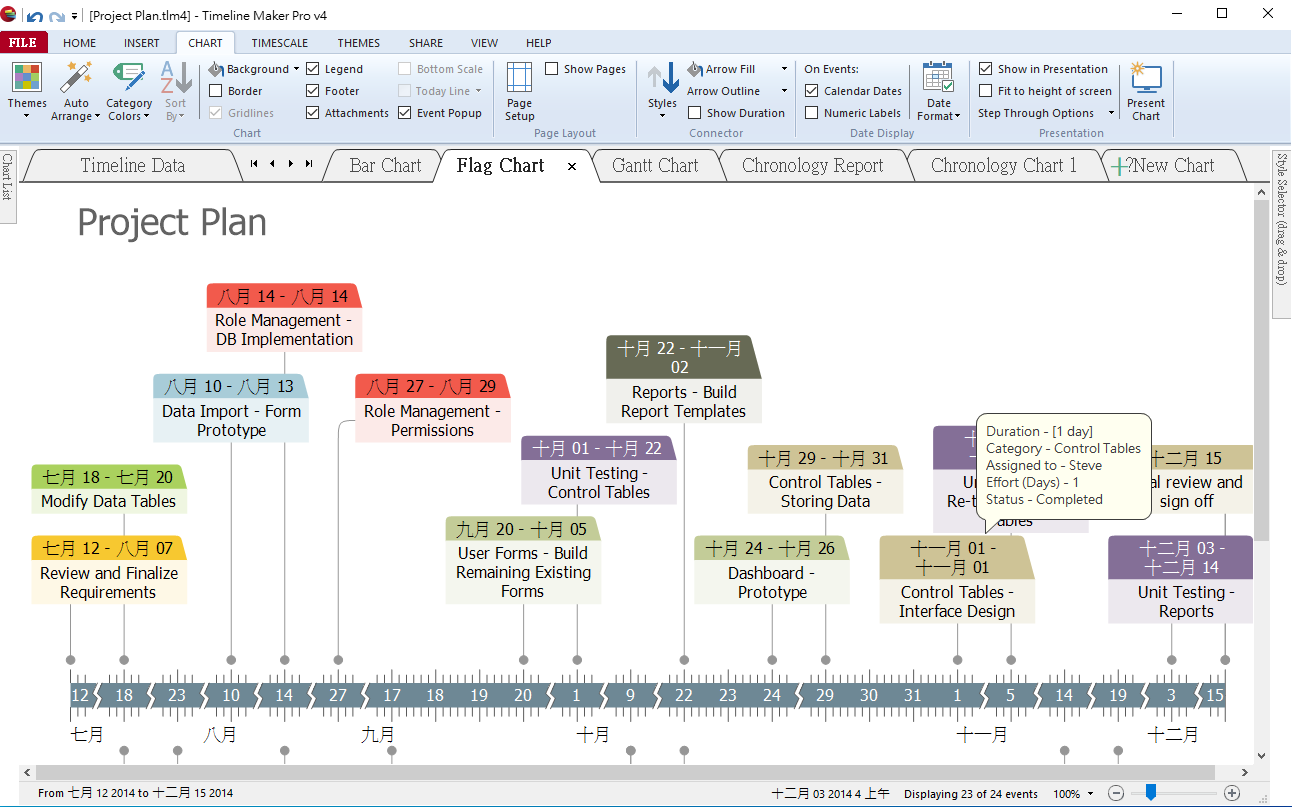Open the Date Format calendar icon
Viewport: 1292px width, 807px height.
click(938, 78)
